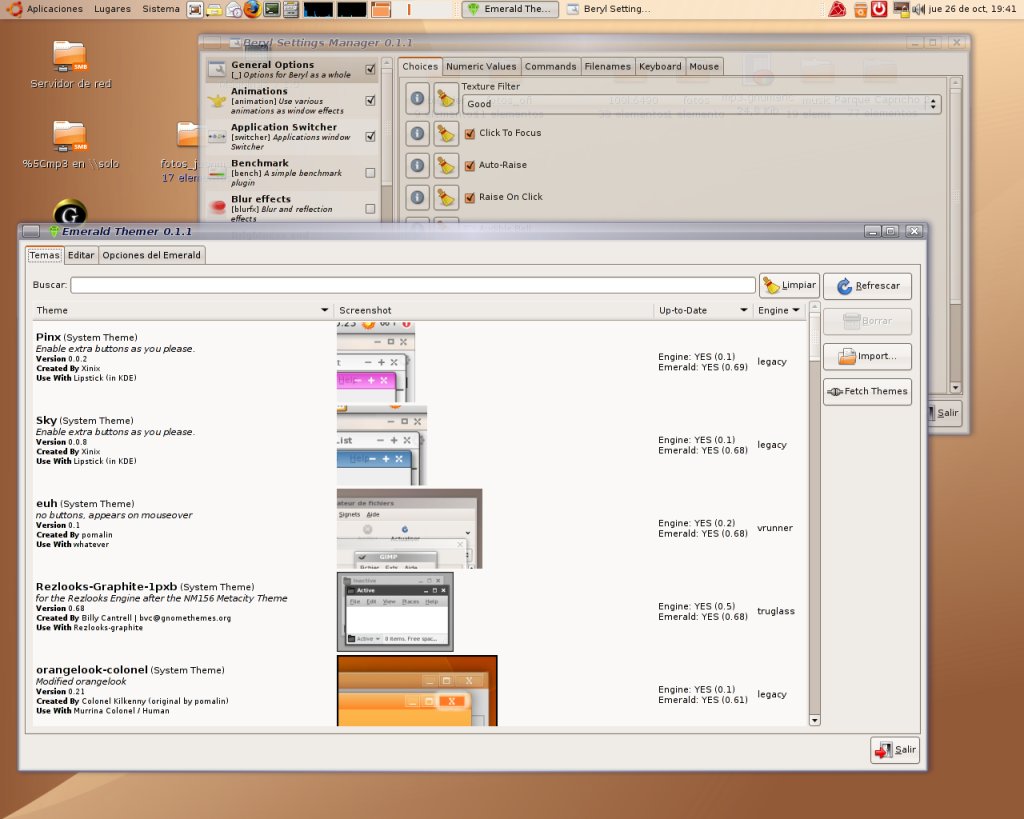Click Salir in the Emerald Themer window
Image resolution: width=1024 pixels, height=819 pixels.
895,750
